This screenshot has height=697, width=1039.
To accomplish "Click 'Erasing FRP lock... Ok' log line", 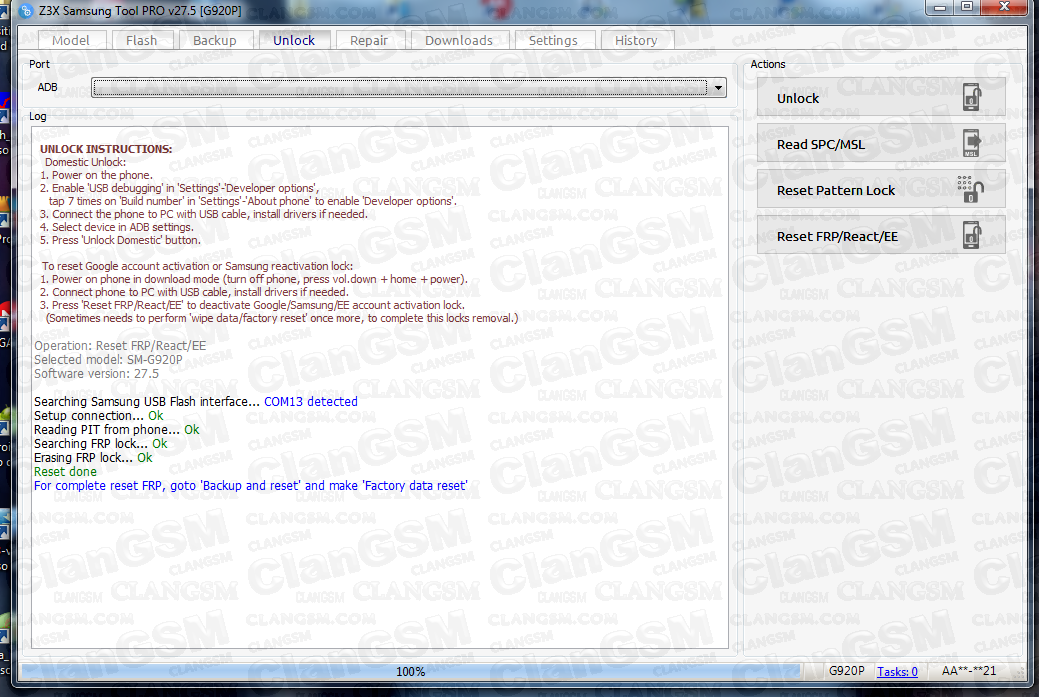I will tap(93, 458).
